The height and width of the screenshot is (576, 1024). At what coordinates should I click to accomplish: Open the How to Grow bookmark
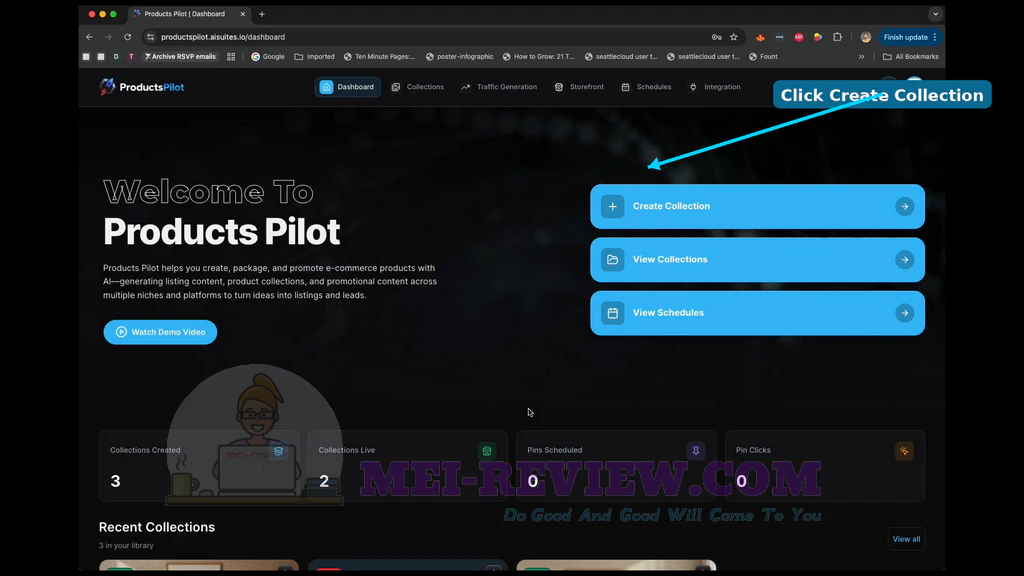click(x=539, y=57)
